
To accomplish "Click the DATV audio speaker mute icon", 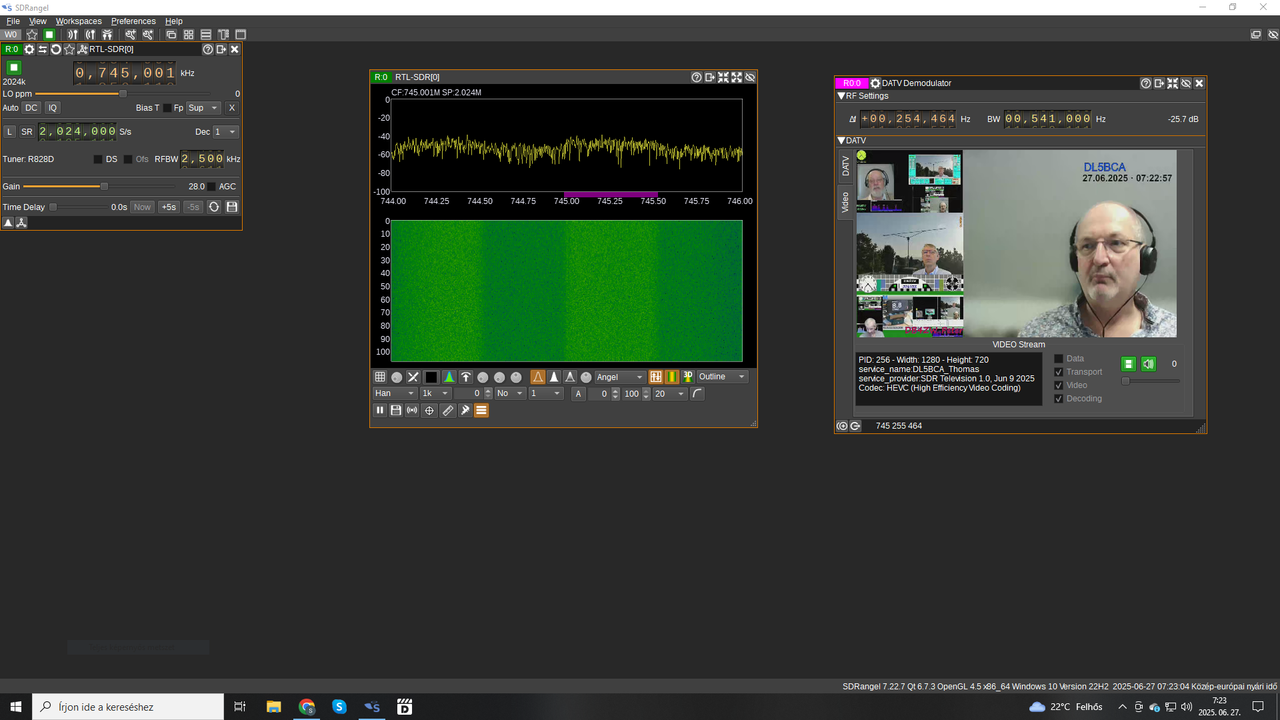I will 1148,364.
